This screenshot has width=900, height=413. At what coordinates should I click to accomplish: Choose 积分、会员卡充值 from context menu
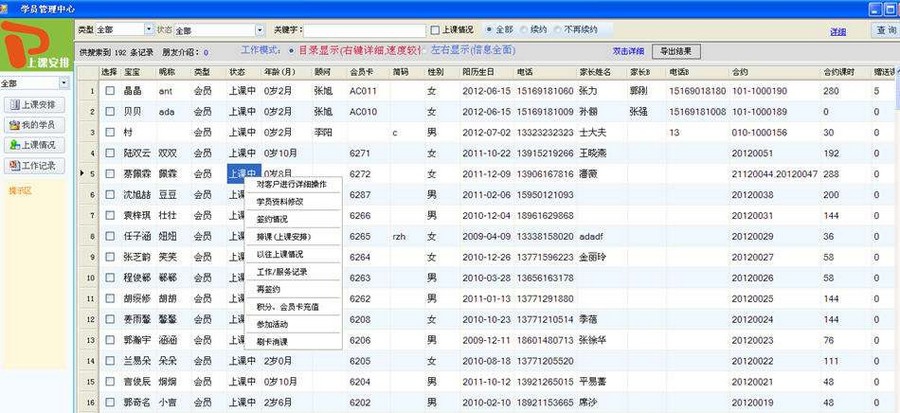(293, 307)
